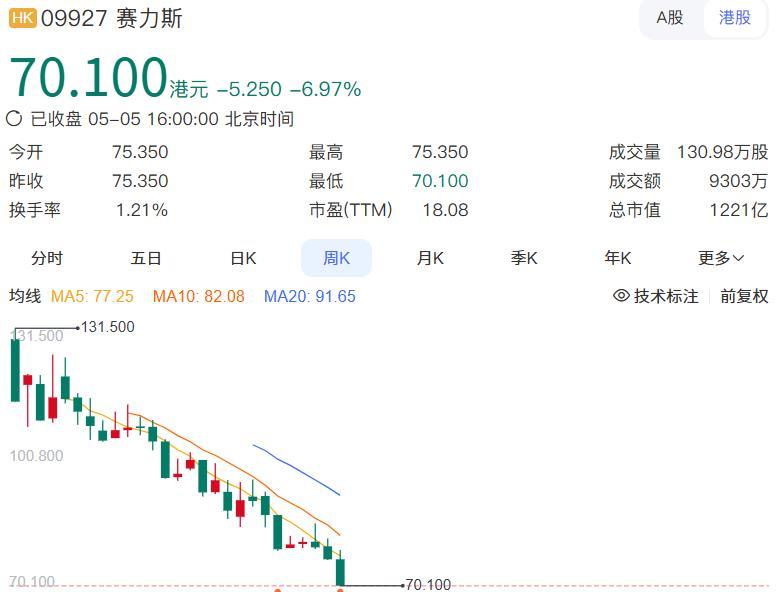Toggle the 技术标注 eye icon

[621, 296]
